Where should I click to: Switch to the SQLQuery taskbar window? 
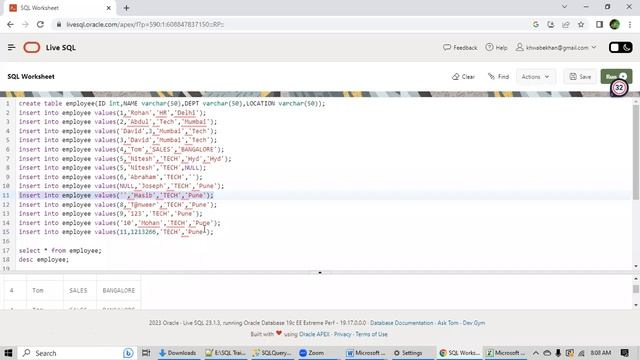click(272, 353)
